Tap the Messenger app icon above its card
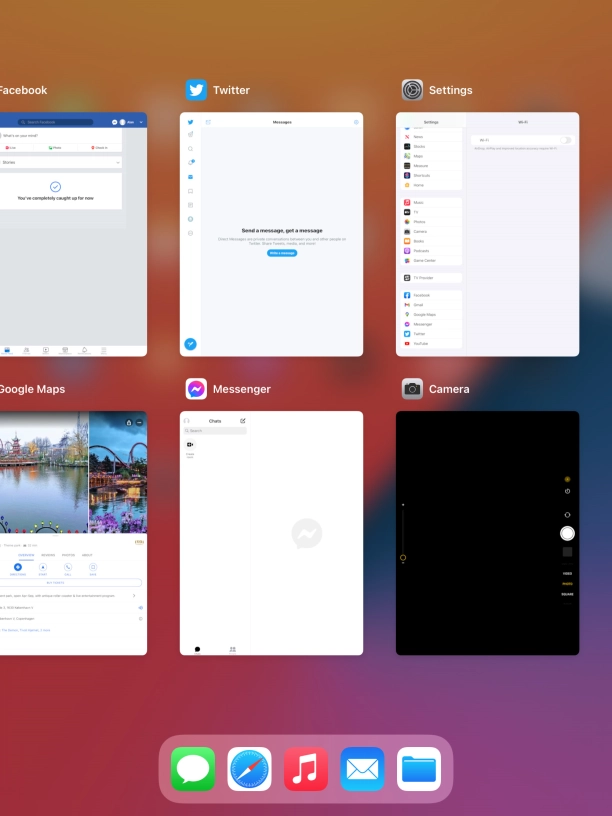612x816 pixels. tap(197, 389)
